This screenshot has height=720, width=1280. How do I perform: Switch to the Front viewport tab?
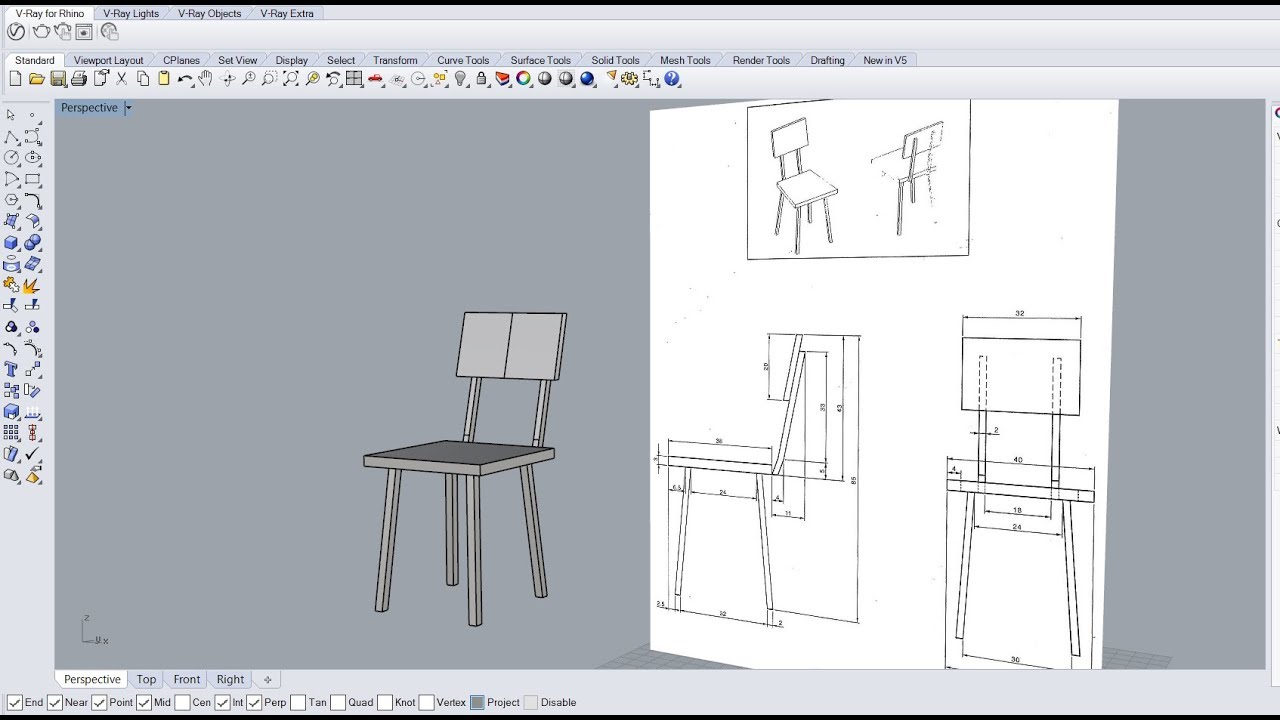coord(187,679)
